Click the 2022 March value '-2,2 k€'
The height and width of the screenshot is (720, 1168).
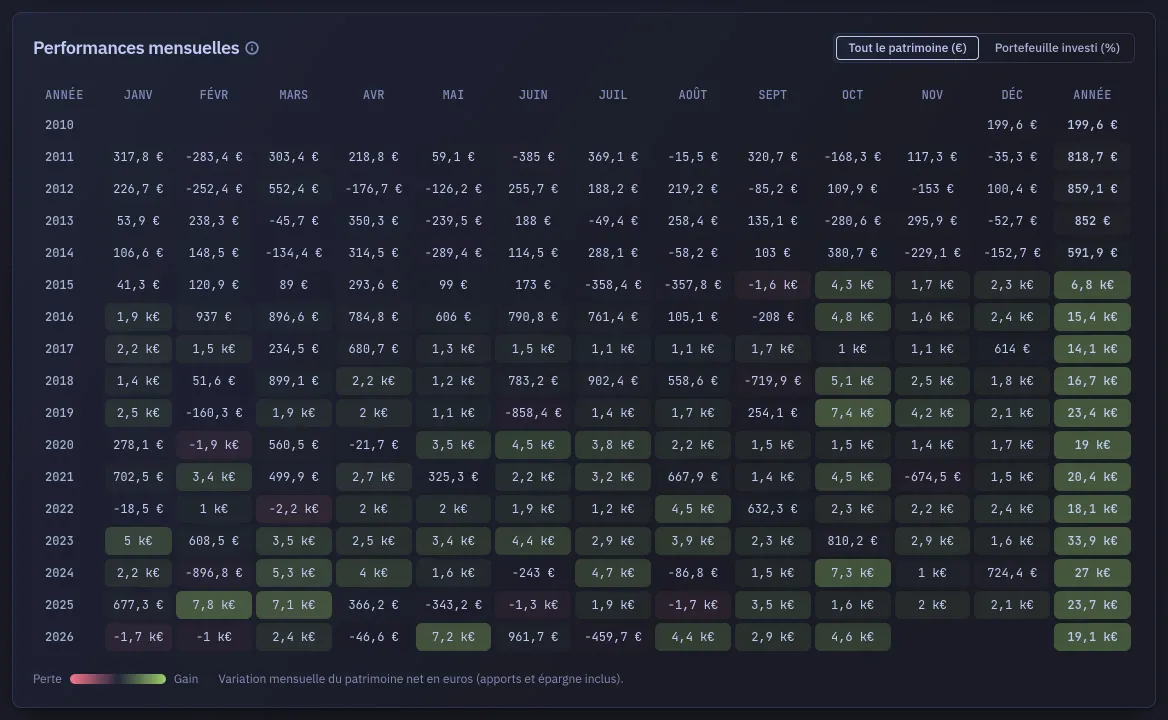tap(293, 509)
